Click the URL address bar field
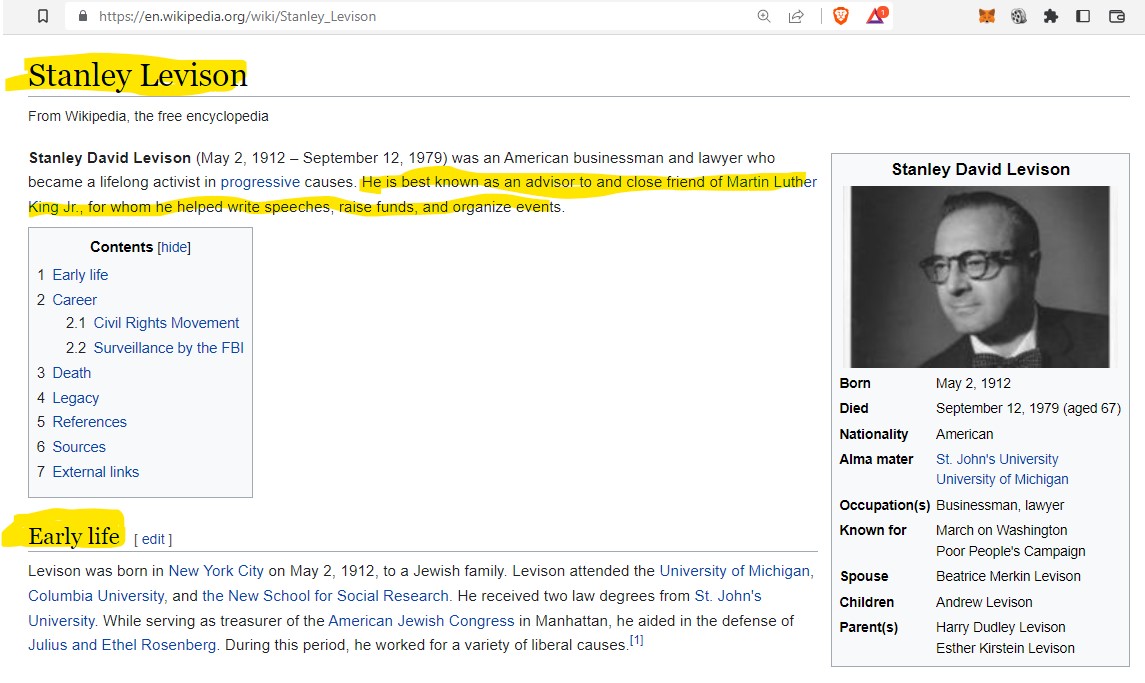The width and height of the screenshot is (1145, 683). (400, 16)
